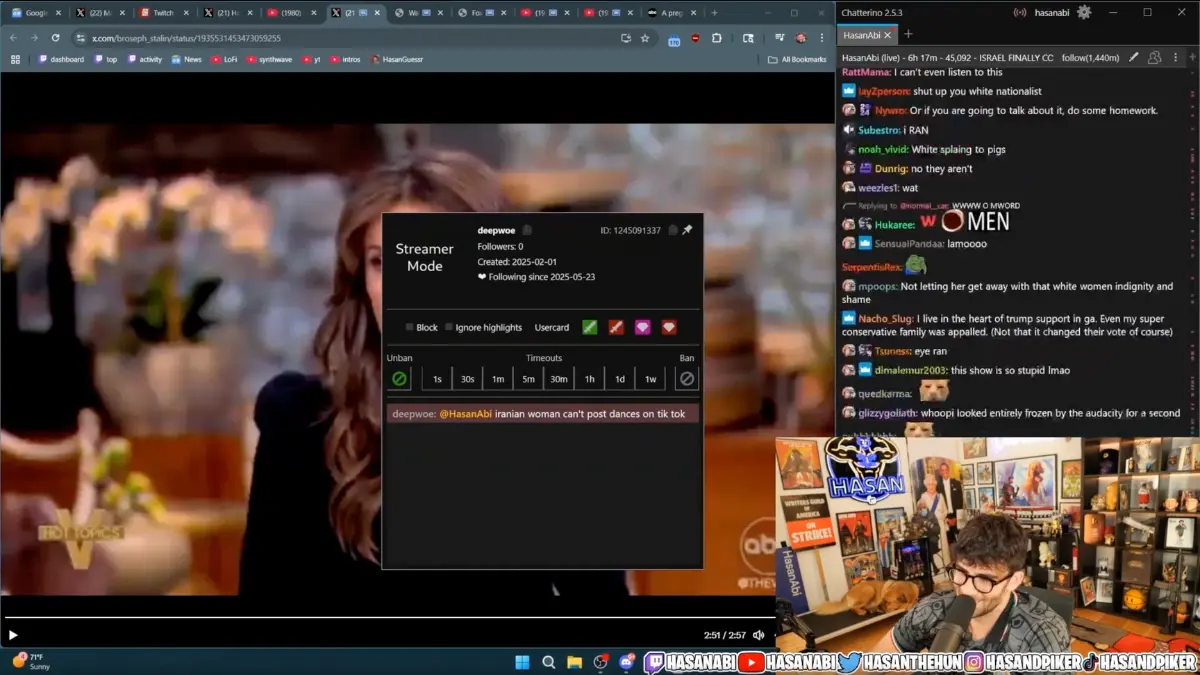Screen dimensions: 1200x675
Task: Open the follow(1,440m) mode selector
Action: [x=1090, y=57]
